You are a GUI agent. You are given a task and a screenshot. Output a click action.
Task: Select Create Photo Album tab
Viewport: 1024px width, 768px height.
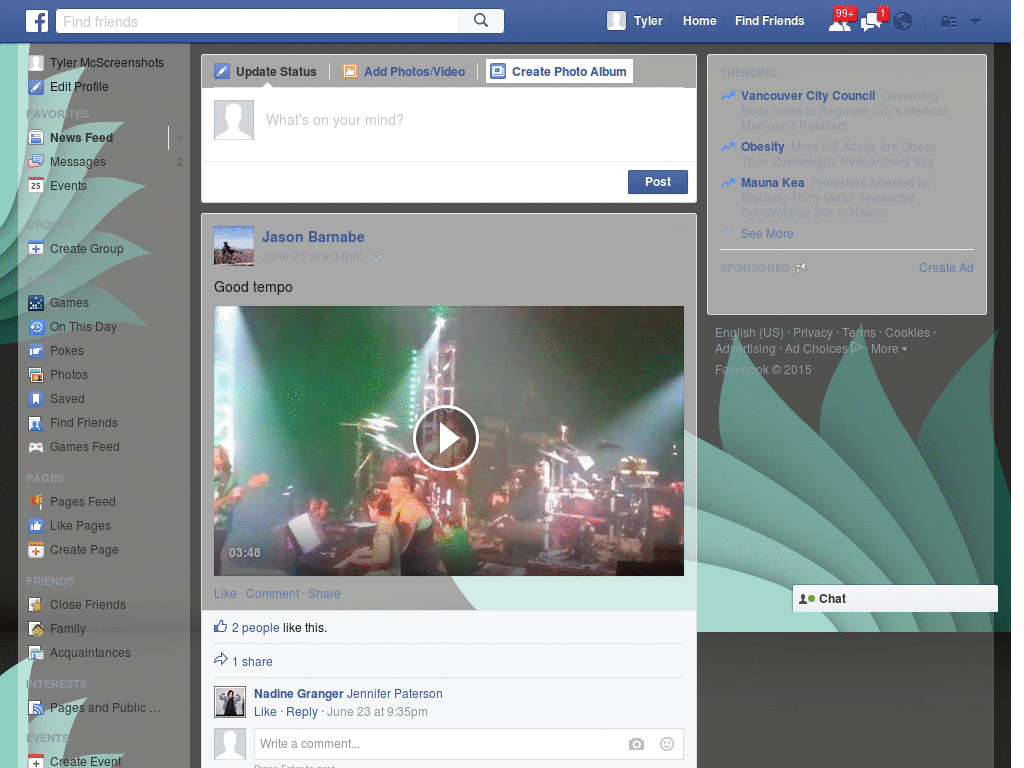tap(559, 71)
